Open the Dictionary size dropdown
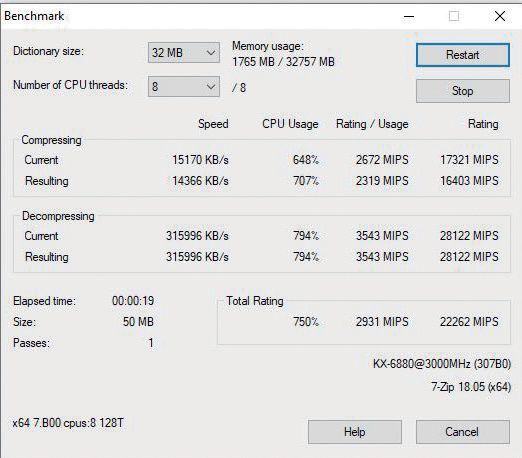This screenshot has width=522, height=458. [184, 52]
